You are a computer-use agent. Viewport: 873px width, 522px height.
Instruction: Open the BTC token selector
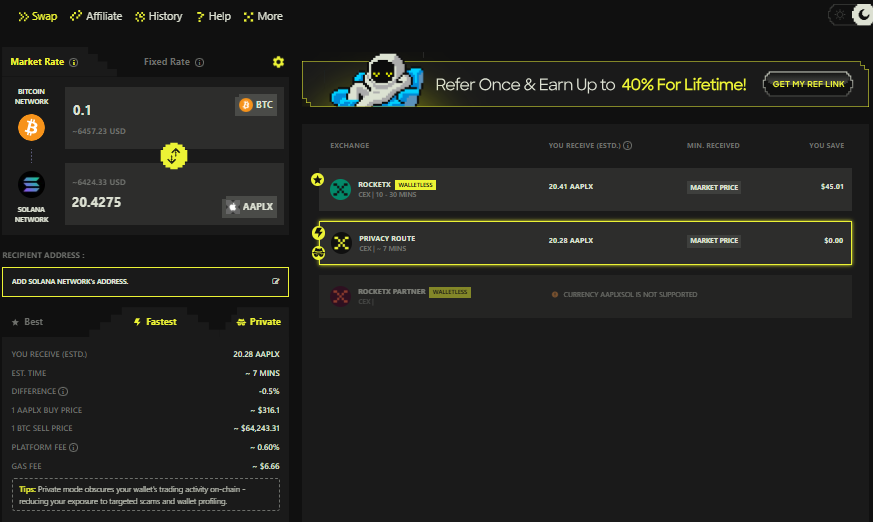coord(256,105)
